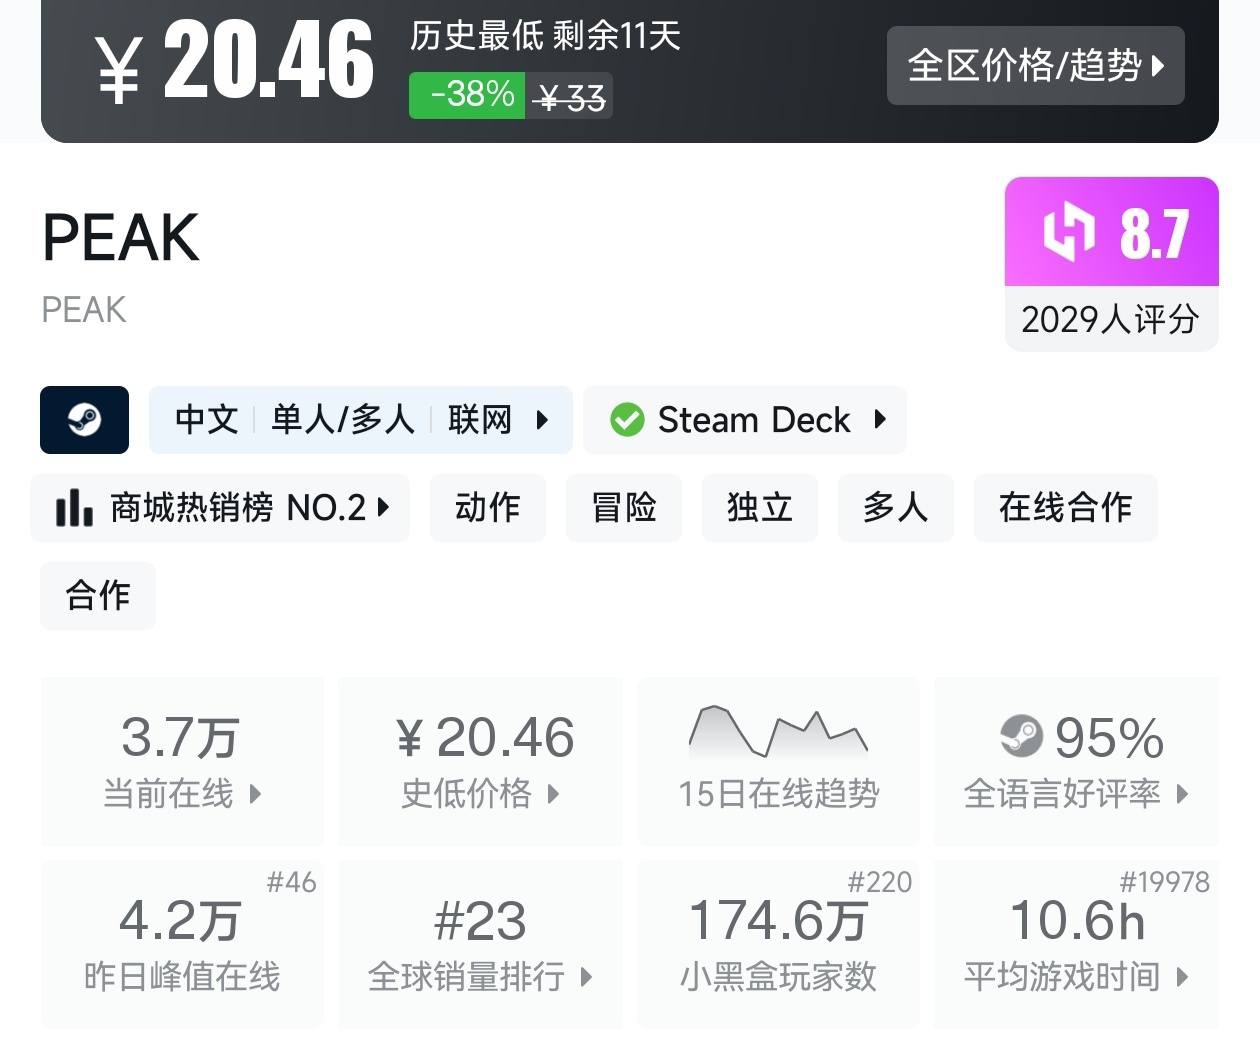Select the 冒险 genre tag
The width and height of the screenshot is (1260, 1043).
coord(624,508)
